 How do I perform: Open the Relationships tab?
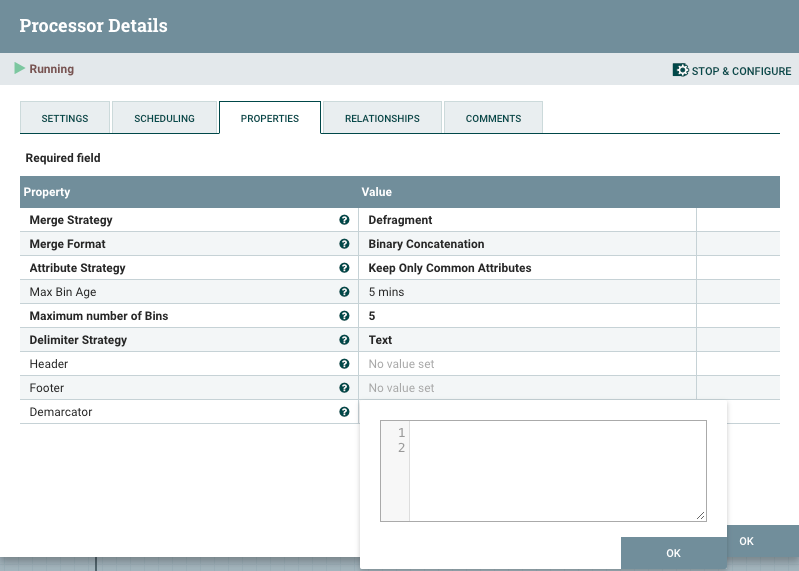(382, 118)
